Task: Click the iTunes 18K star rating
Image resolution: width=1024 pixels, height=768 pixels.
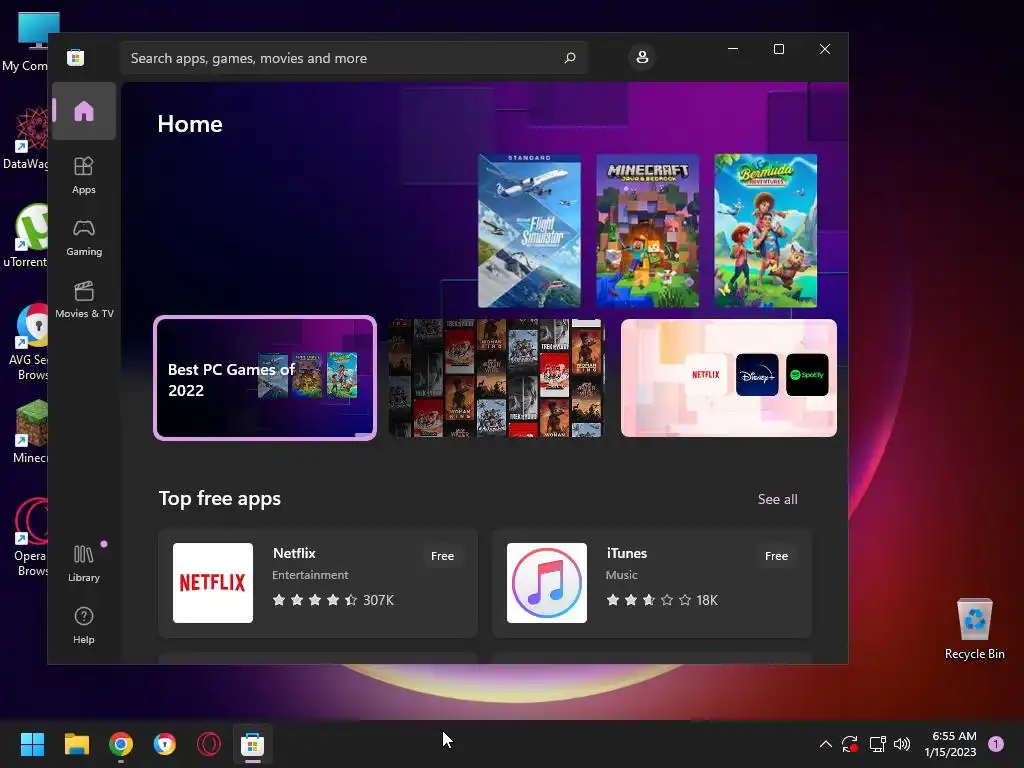Action: pyautogui.click(x=662, y=600)
